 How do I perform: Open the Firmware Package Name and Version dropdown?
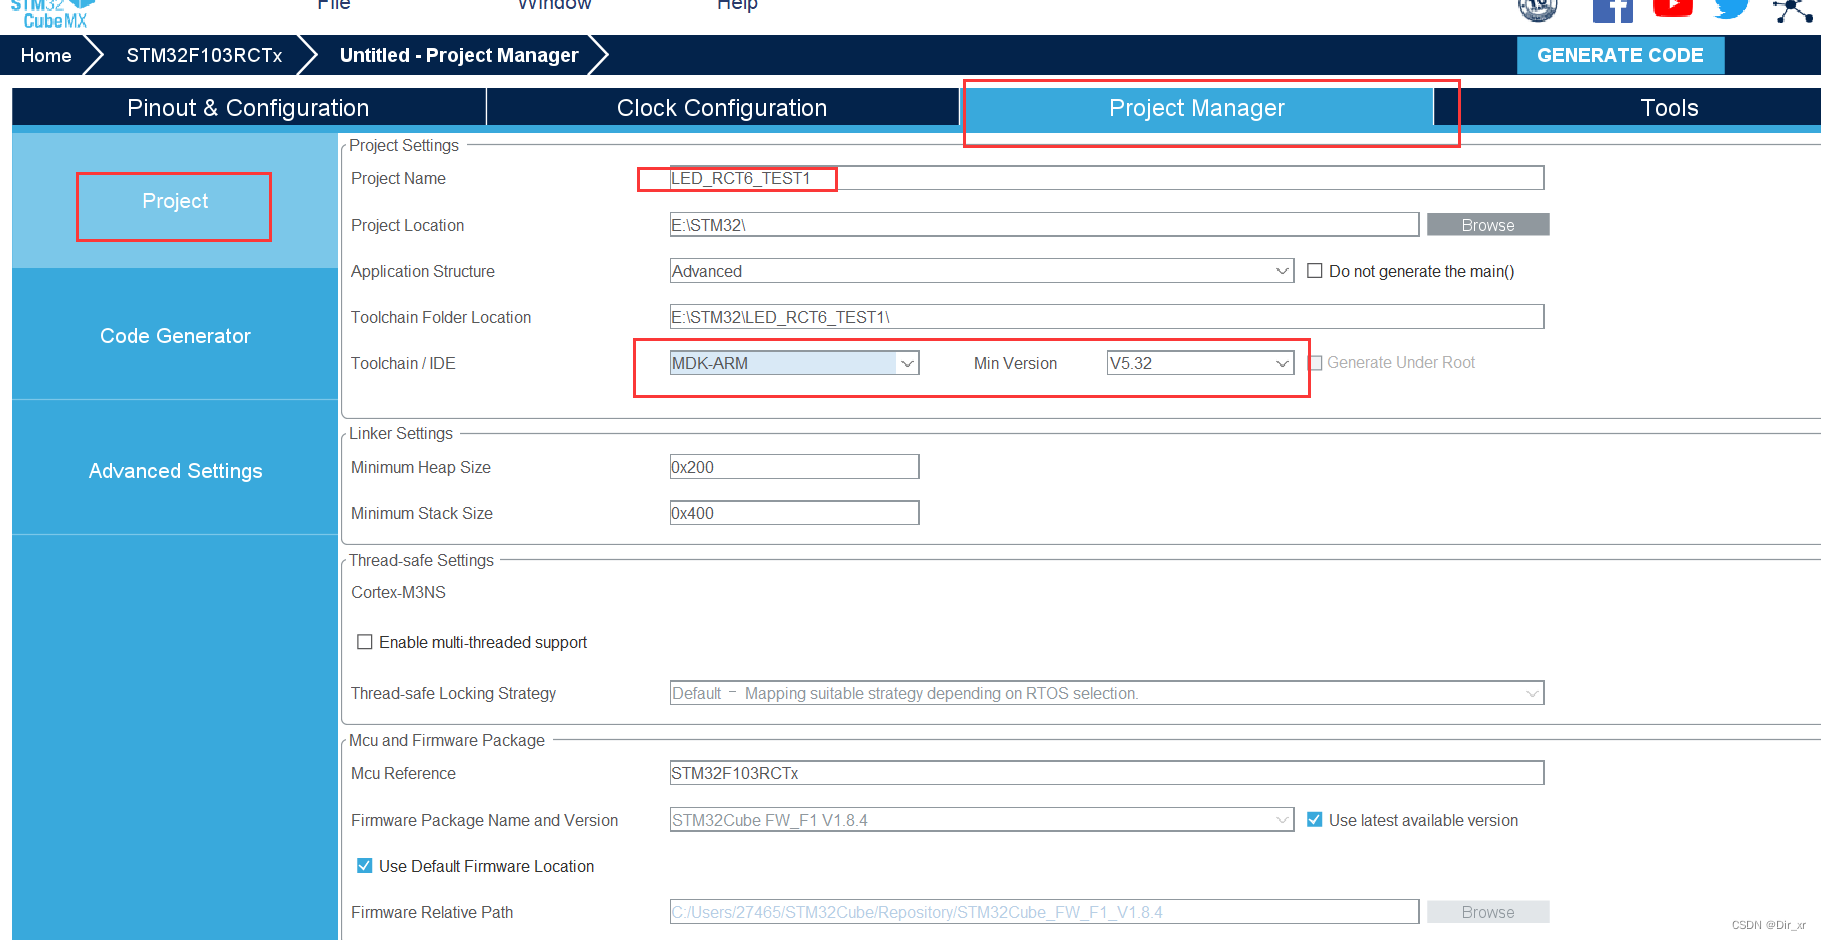(x=982, y=820)
